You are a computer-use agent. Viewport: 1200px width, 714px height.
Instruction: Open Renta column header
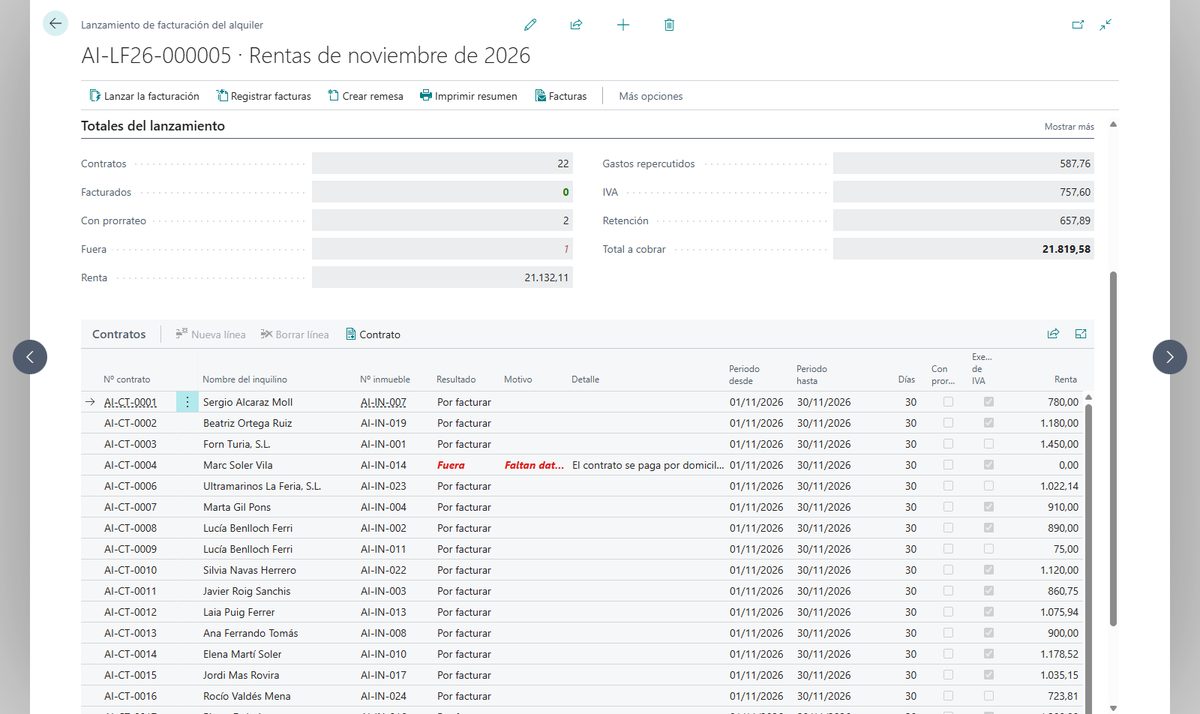tap(1065, 380)
